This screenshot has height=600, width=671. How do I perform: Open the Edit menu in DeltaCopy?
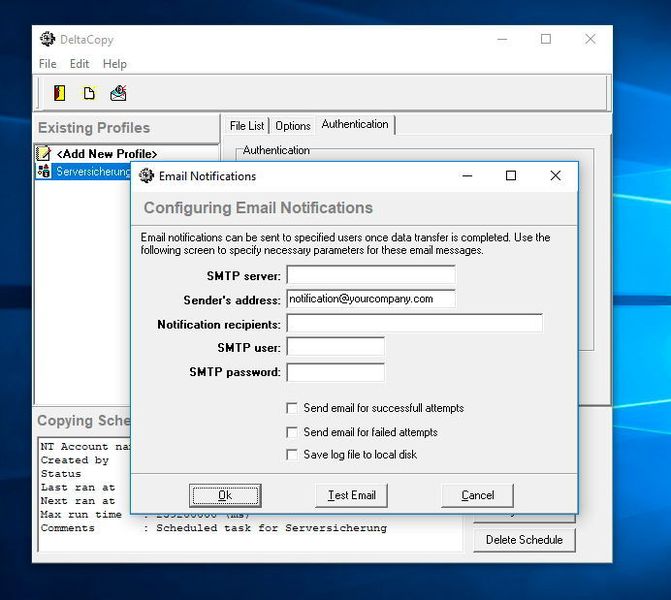[79, 64]
